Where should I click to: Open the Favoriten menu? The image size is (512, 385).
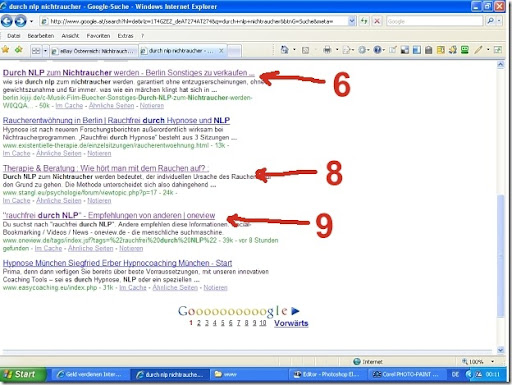coord(98,36)
